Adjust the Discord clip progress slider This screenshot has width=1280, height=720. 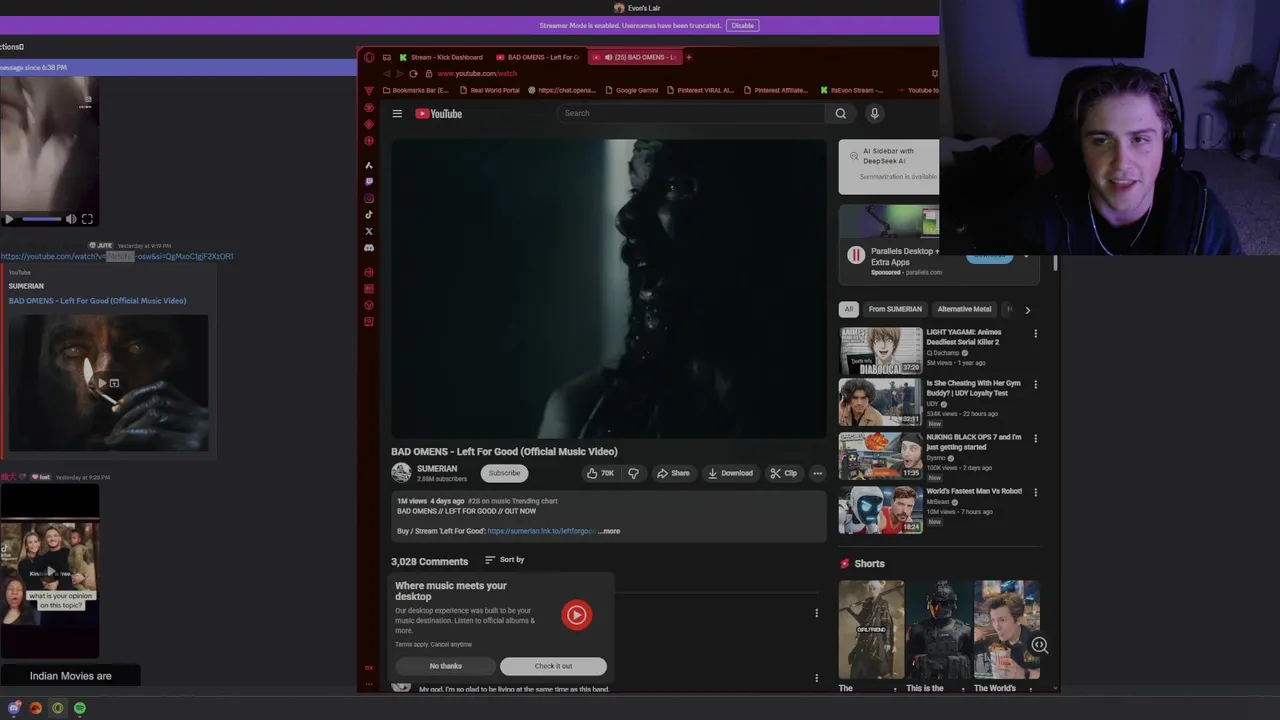coord(41,219)
